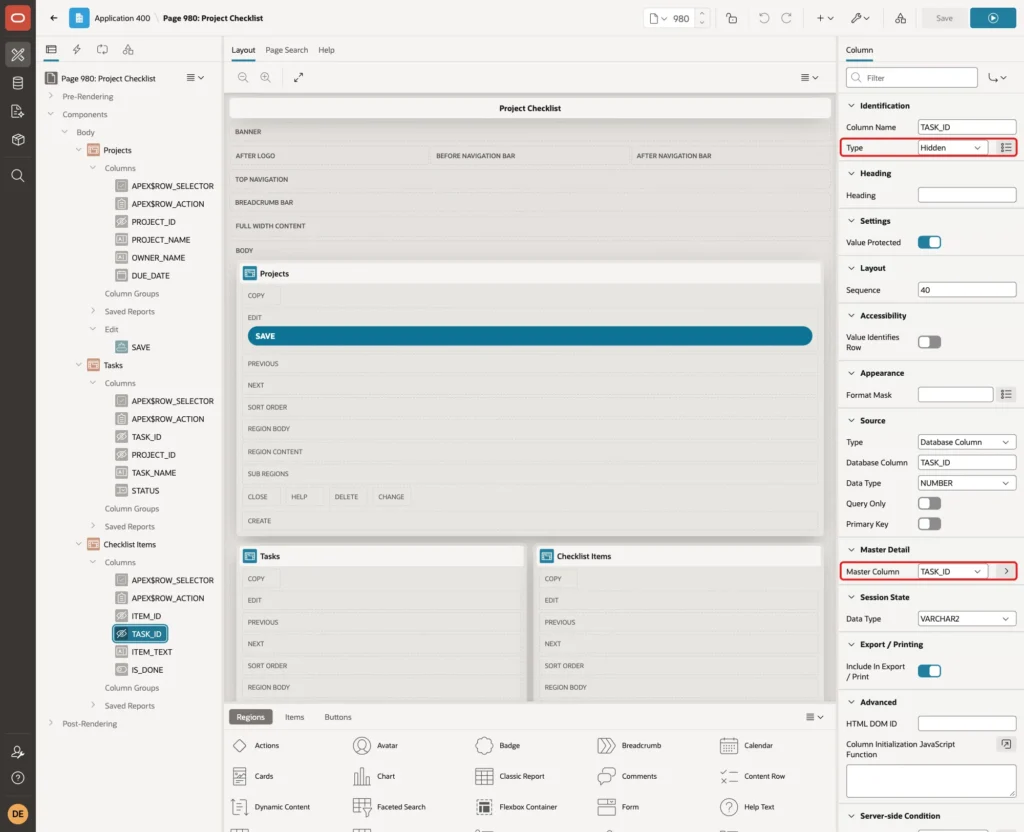Open the Create plus menu
1024x832 pixels.
(824, 18)
